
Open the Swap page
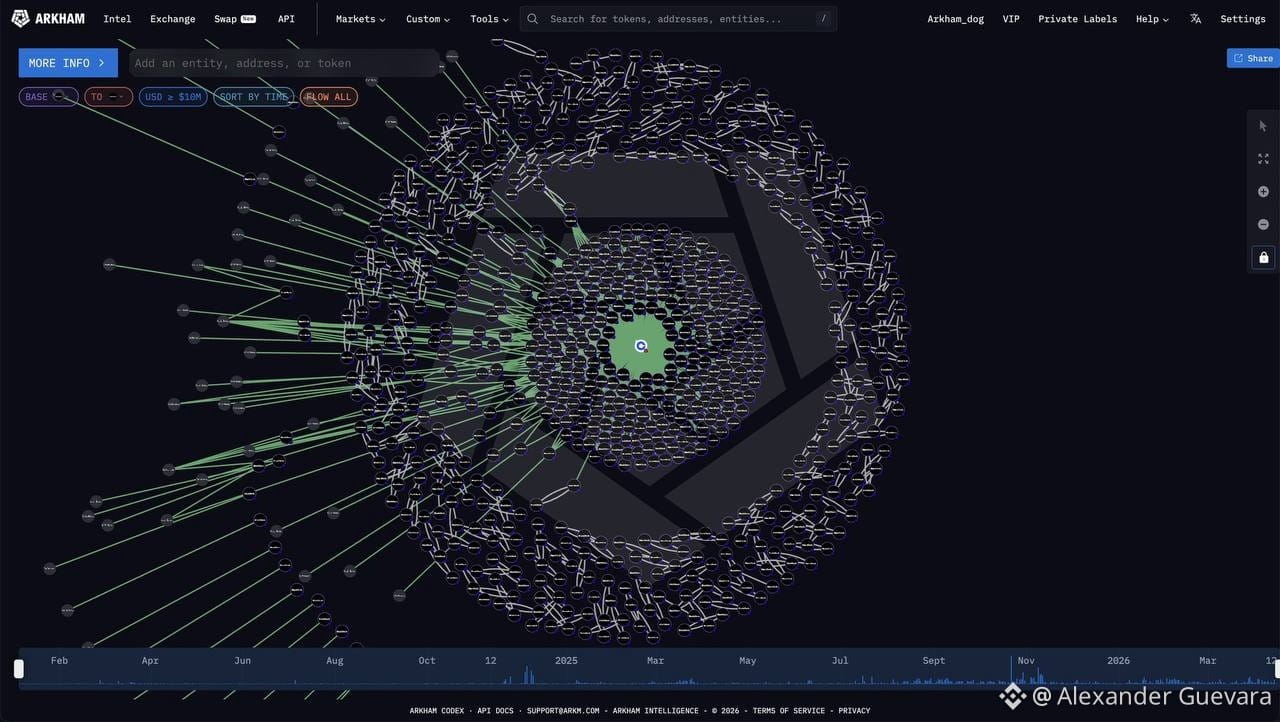pyautogui.click(x=235, y=19)
